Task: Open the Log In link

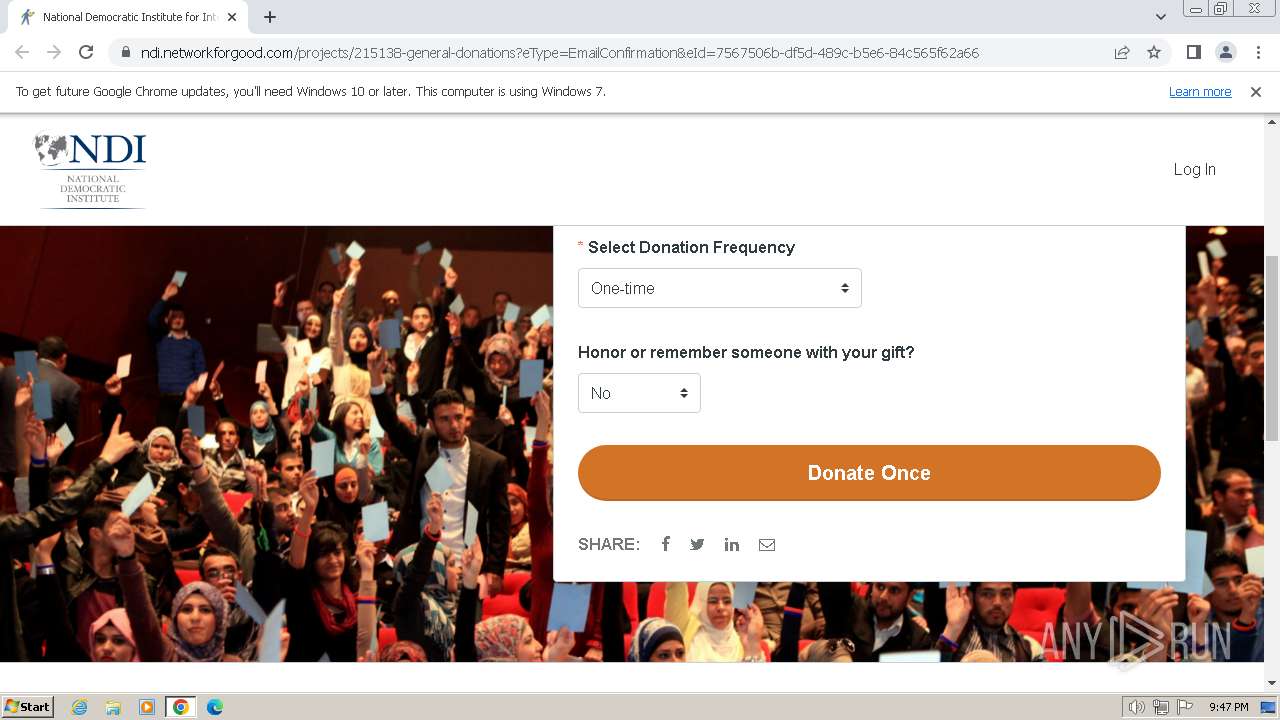Action: click(x=1195, y=169)
